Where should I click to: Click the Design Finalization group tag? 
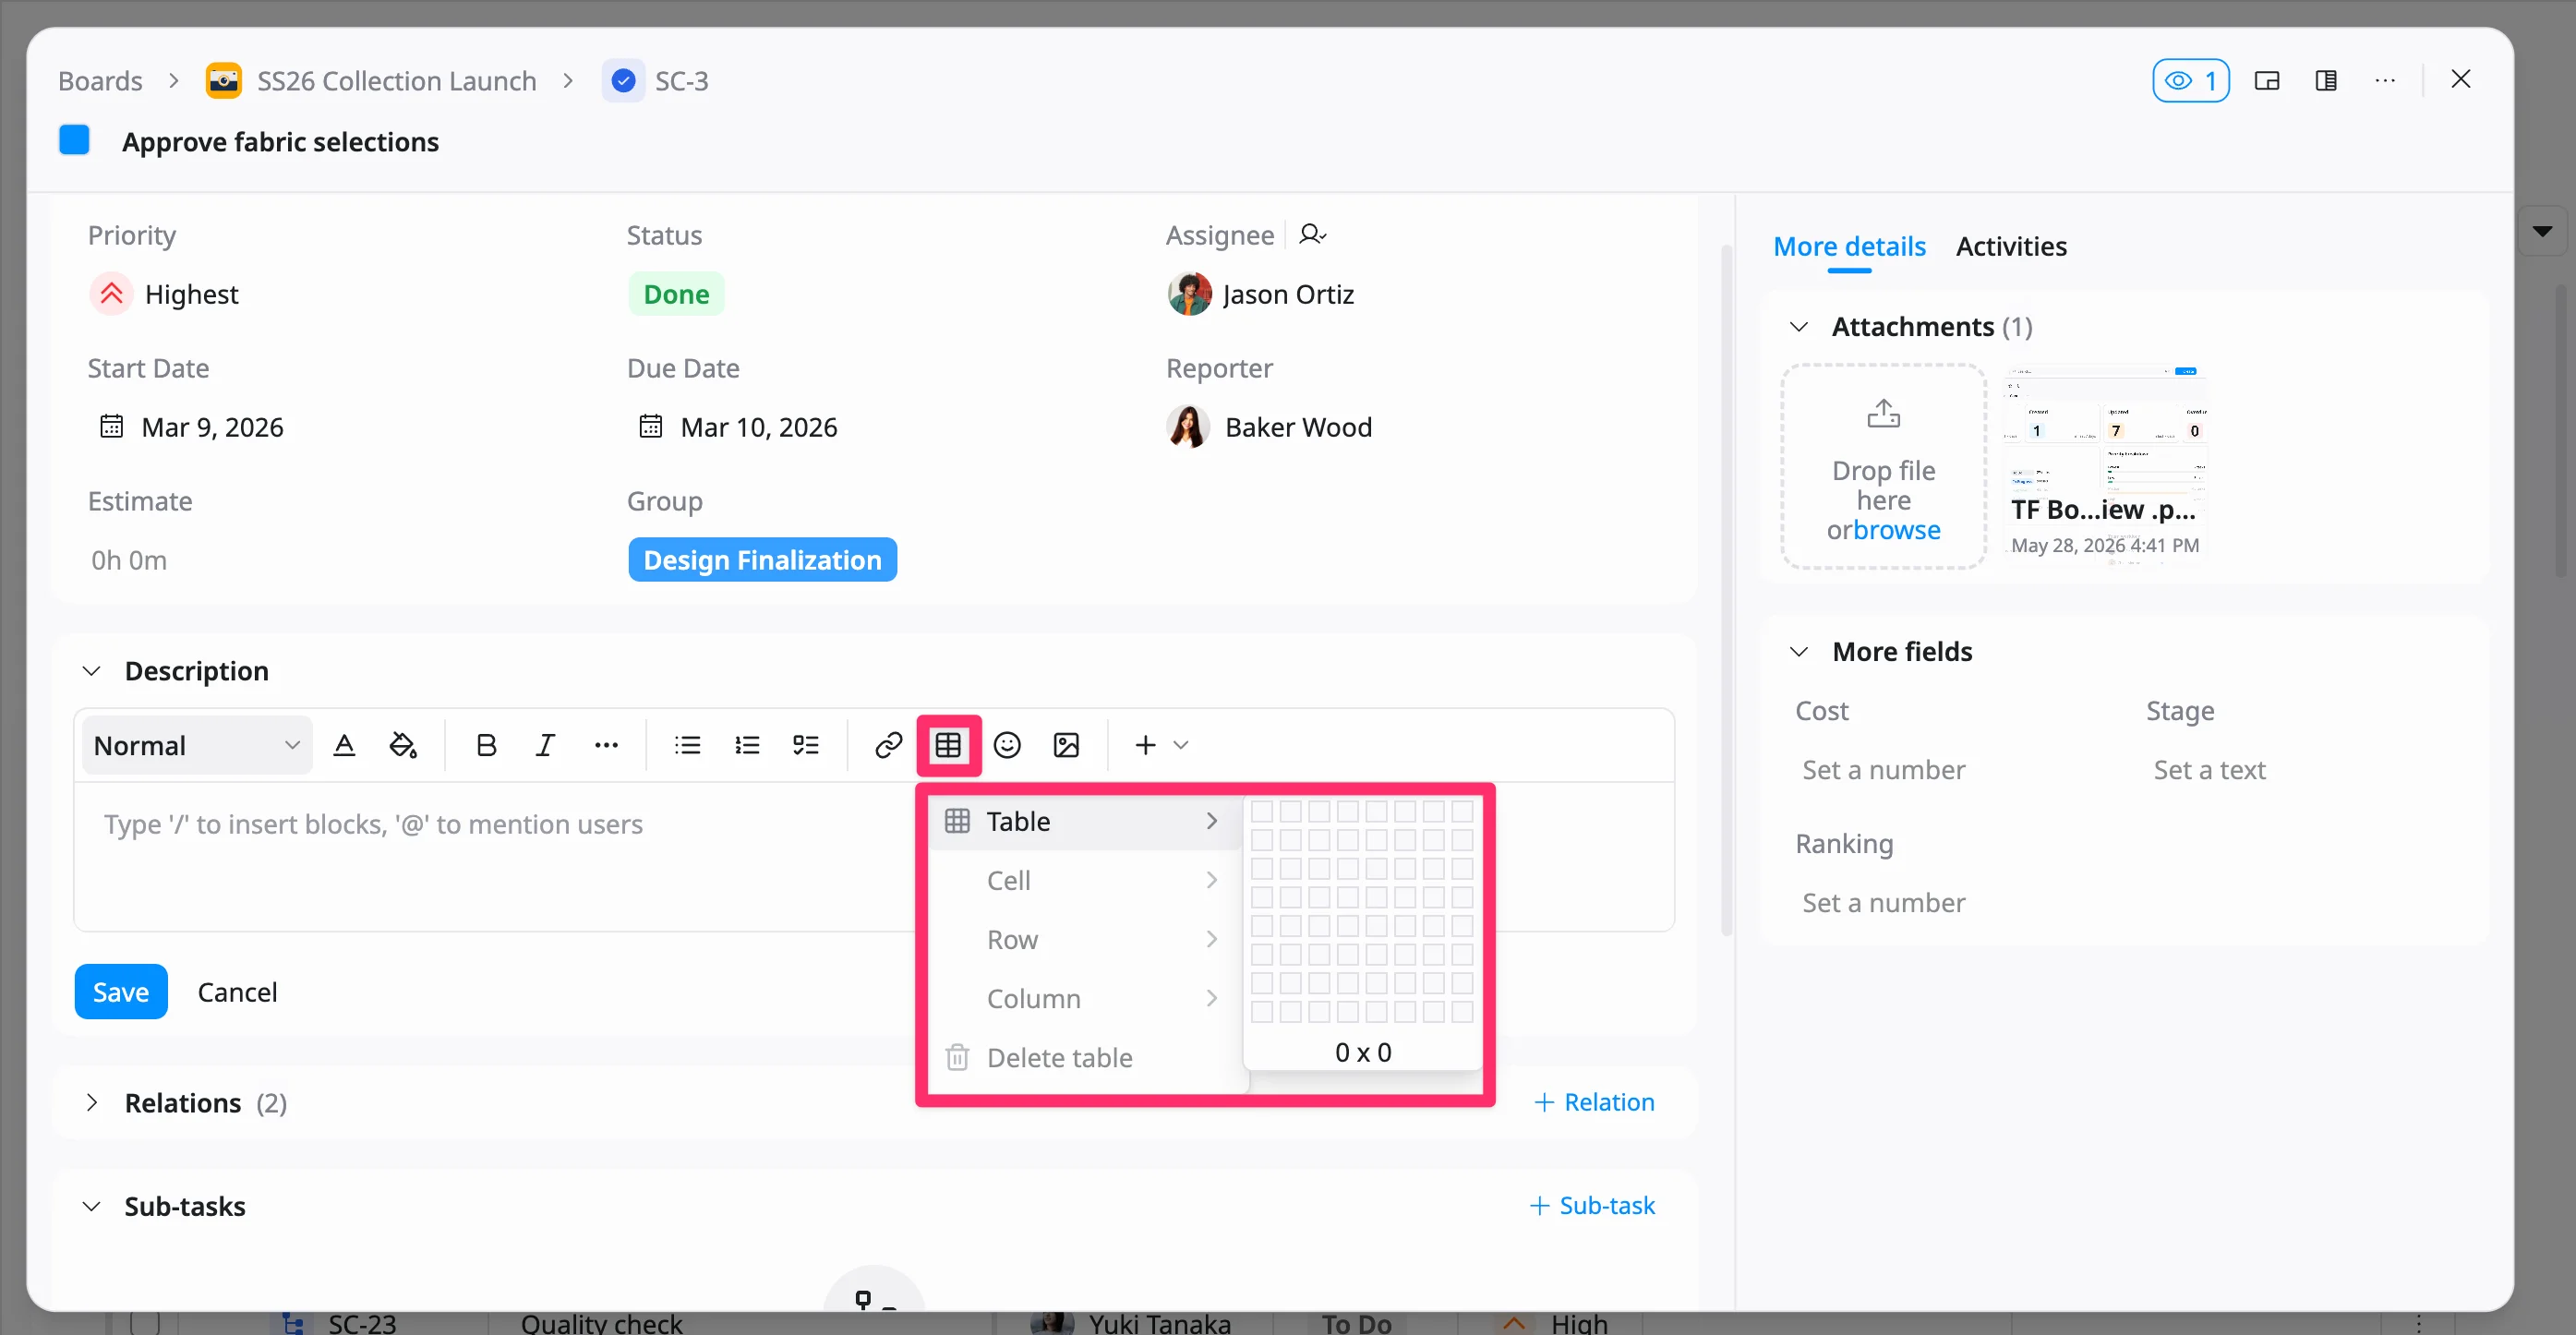pos(762,560)
